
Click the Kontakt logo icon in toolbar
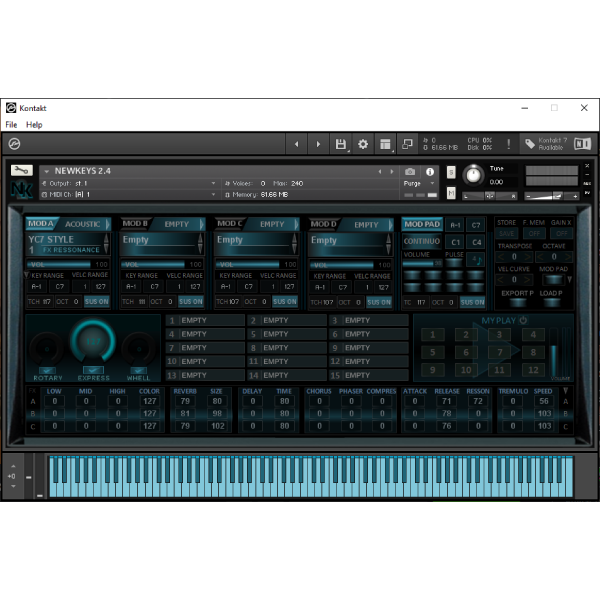15,144
